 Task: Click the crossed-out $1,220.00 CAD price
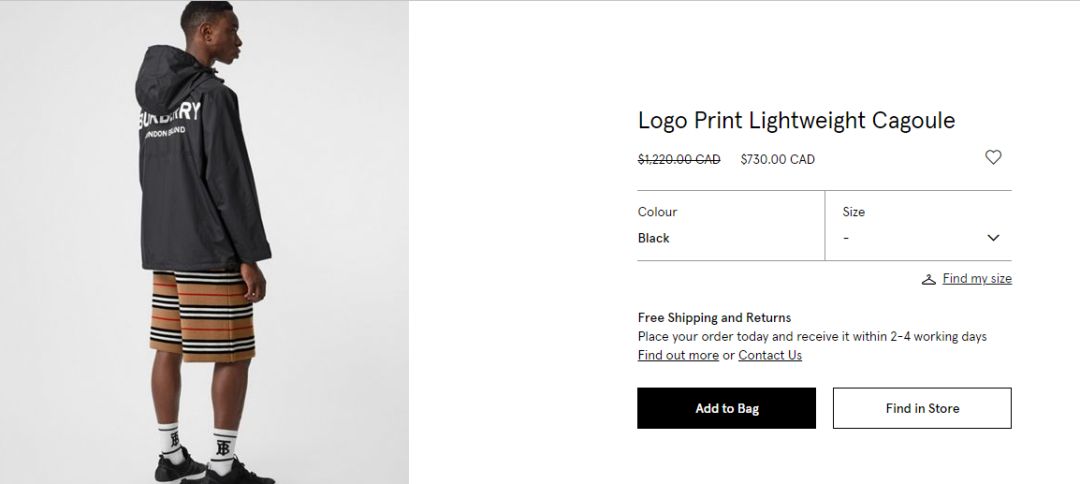(679, 159)
